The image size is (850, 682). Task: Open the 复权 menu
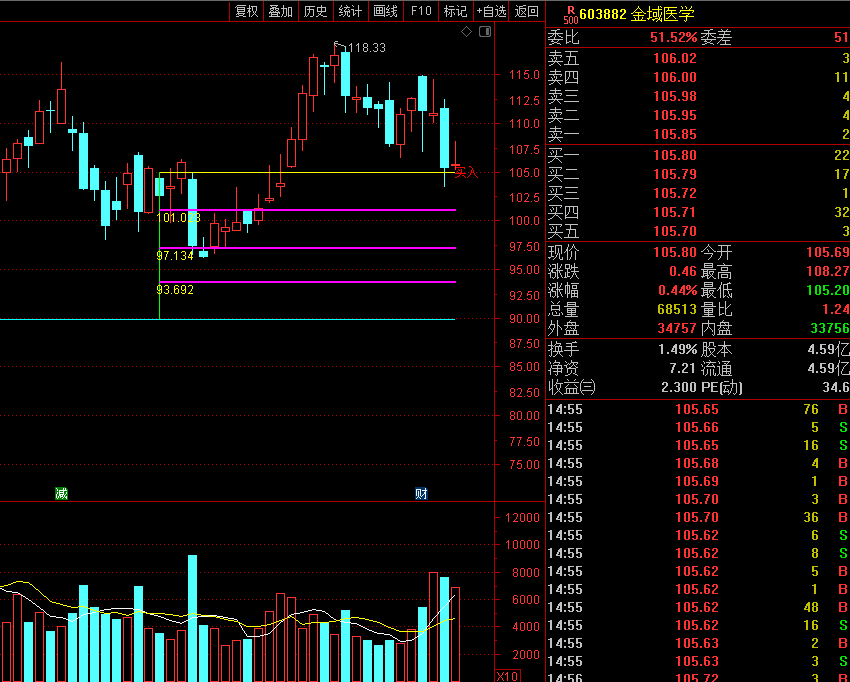click(246, 11)
